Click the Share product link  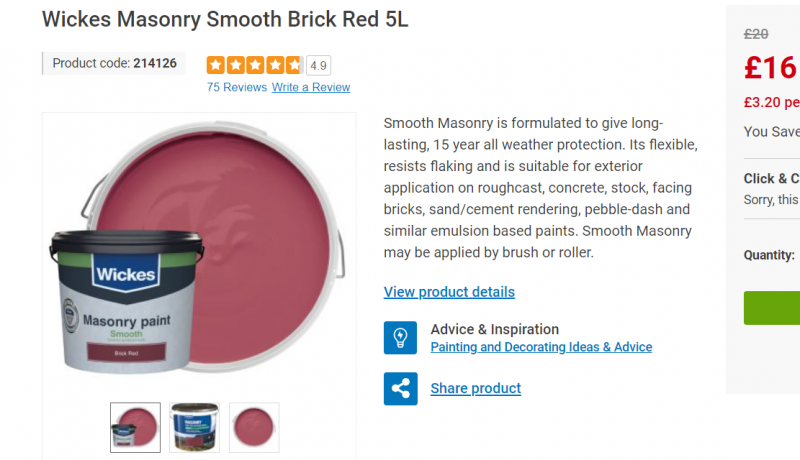click(475, 388)
